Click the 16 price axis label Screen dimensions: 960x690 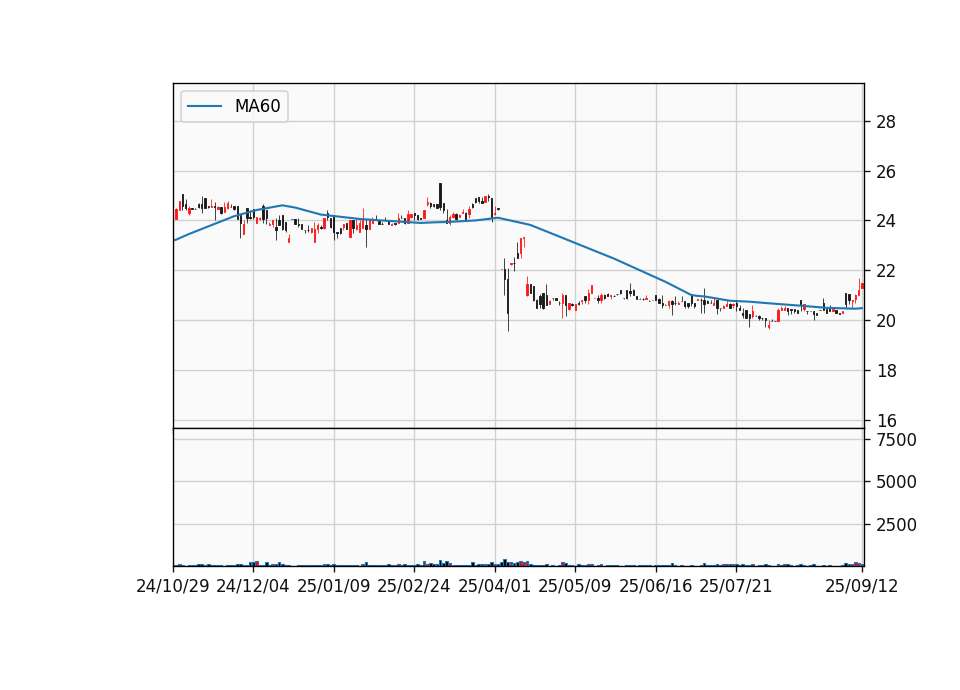click(x=886, y=421)
